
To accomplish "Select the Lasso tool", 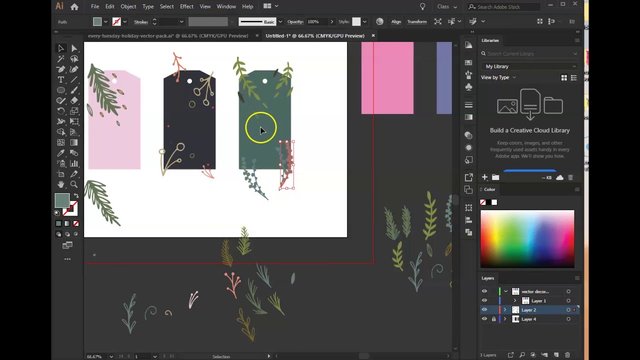I will (x=74, y=59).
